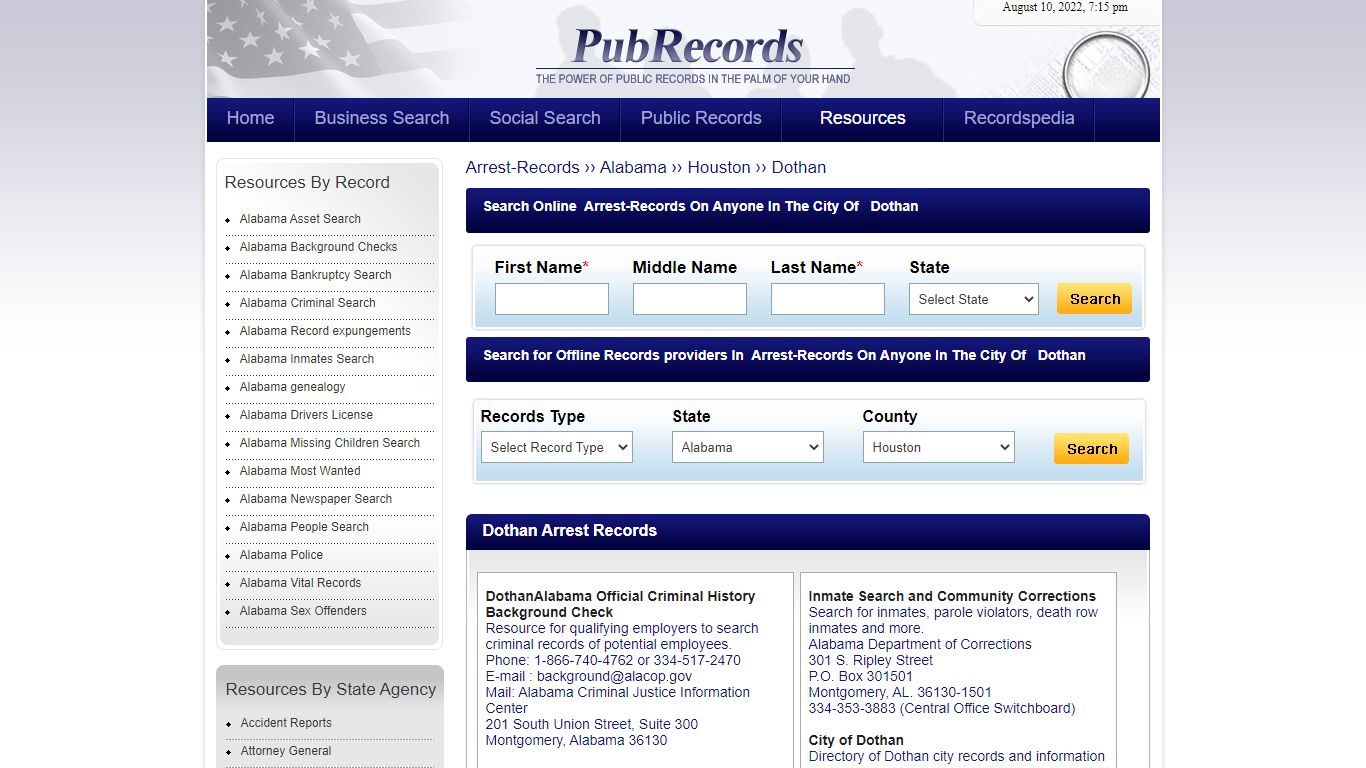Screen dimensions: 1366x768
Task: Open the County dropdown showing Houston
Action: pos(938,447)
